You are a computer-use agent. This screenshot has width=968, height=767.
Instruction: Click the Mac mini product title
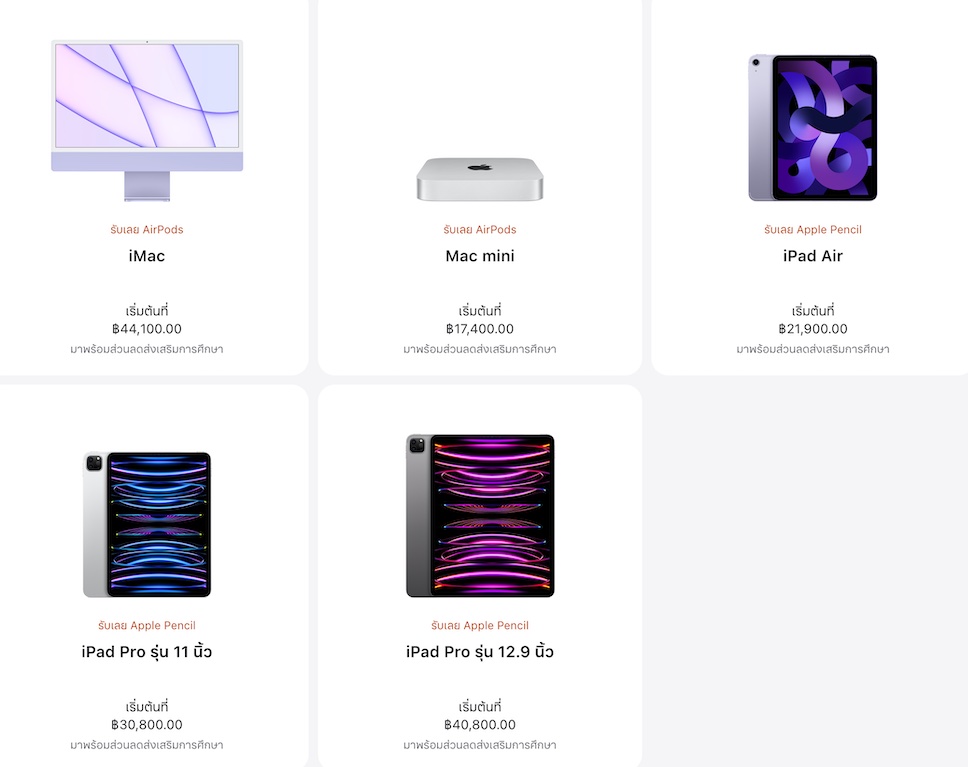point(480,256)
